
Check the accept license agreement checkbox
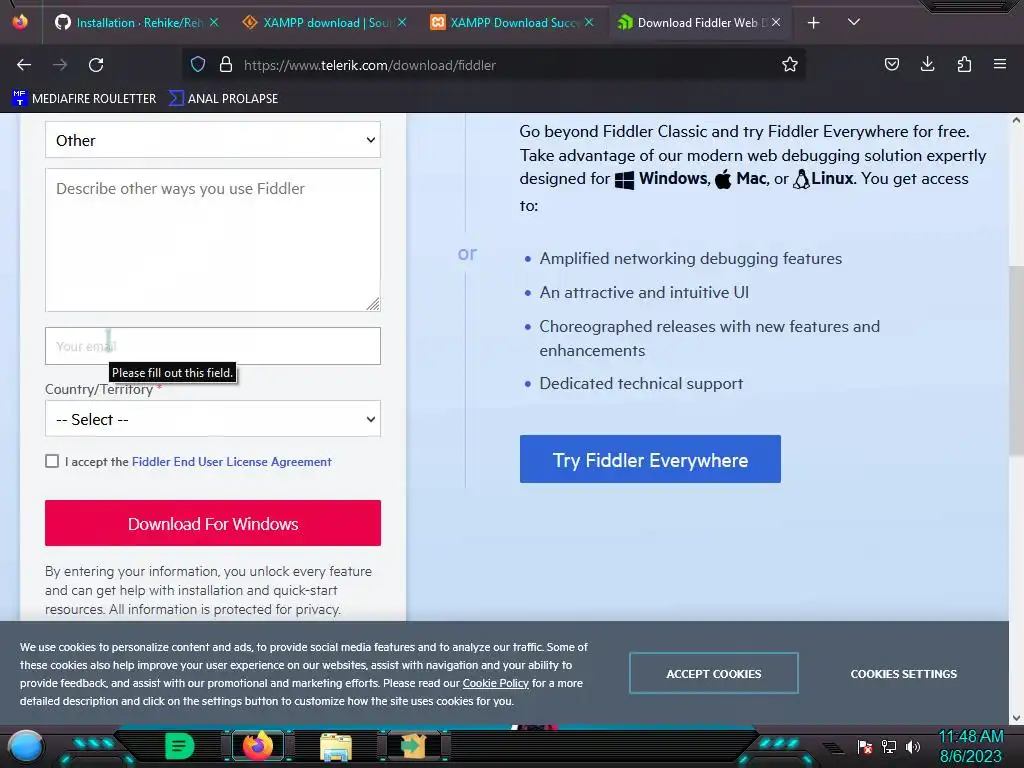[x=52, y=461]
